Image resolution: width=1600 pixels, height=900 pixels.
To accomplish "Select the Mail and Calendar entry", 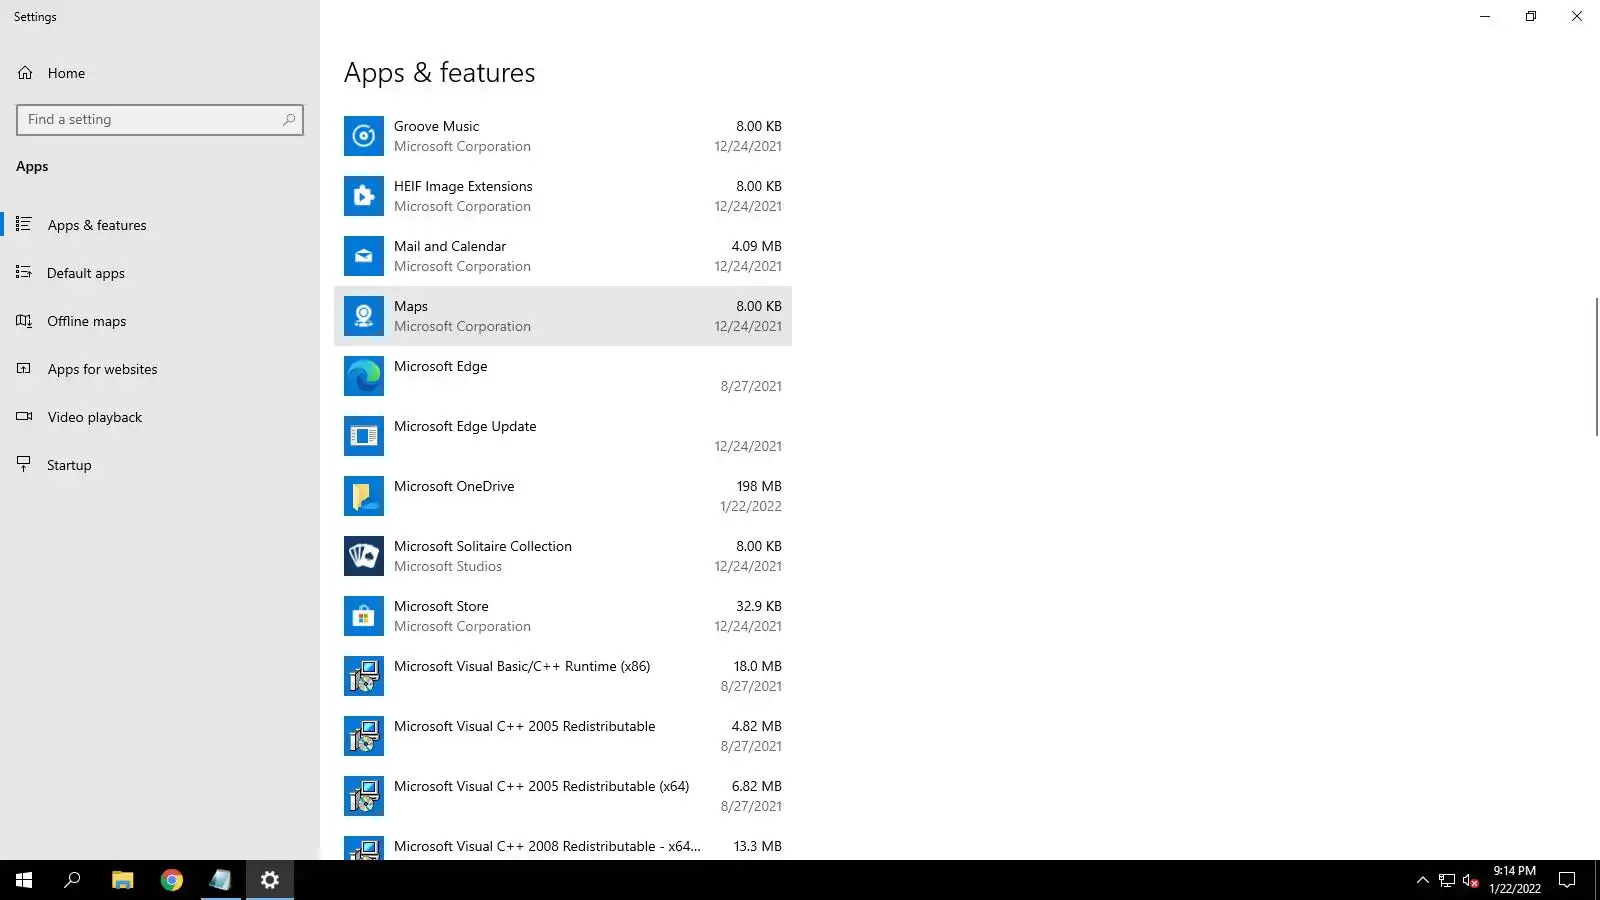I will click(563, 256).
